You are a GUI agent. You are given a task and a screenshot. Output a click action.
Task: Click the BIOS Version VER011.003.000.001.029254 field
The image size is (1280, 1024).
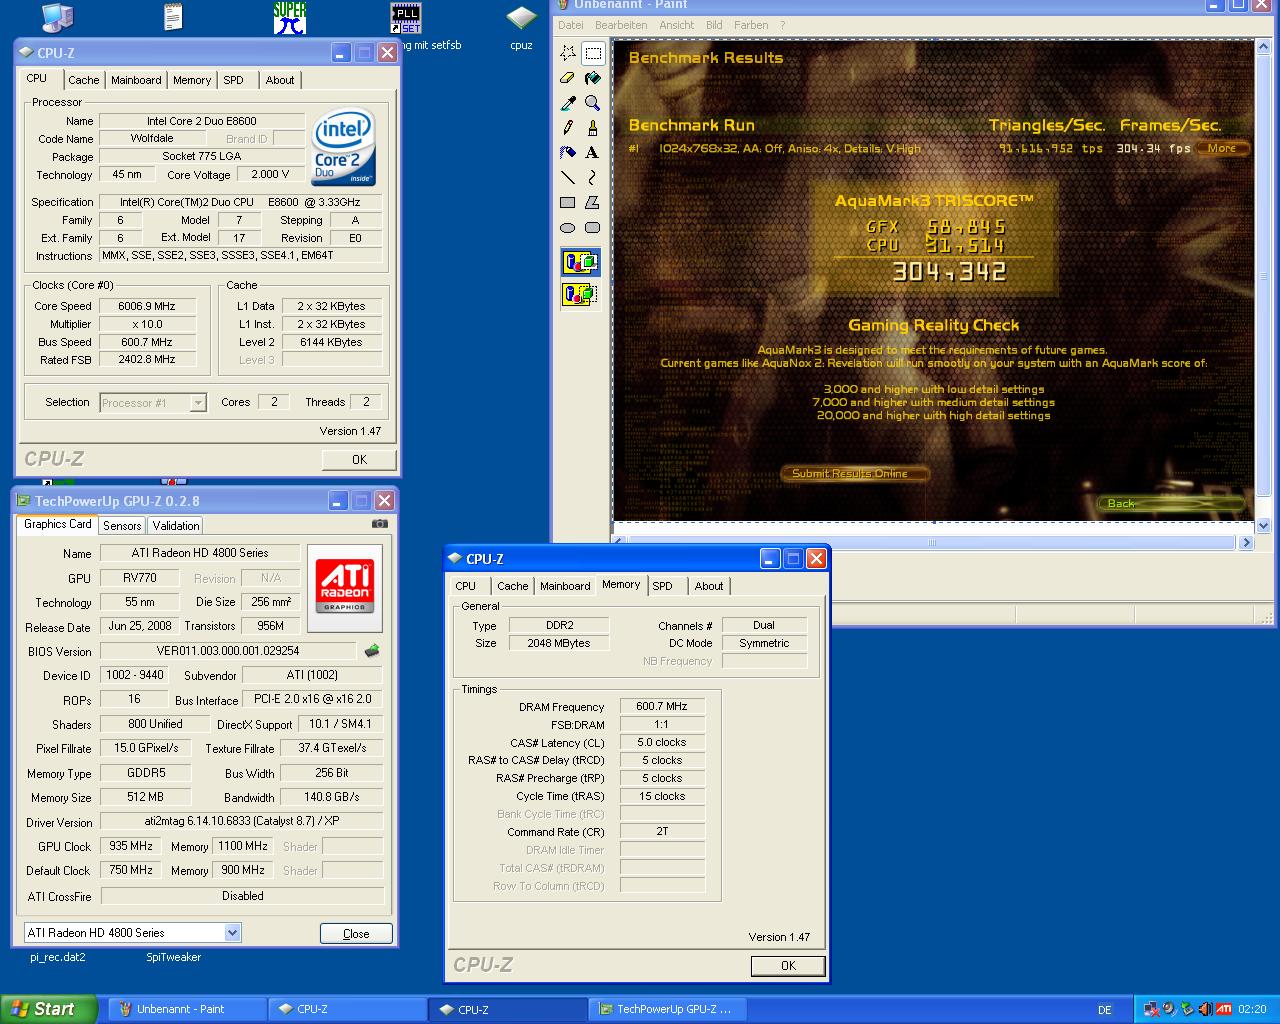[x=228, y=651]
